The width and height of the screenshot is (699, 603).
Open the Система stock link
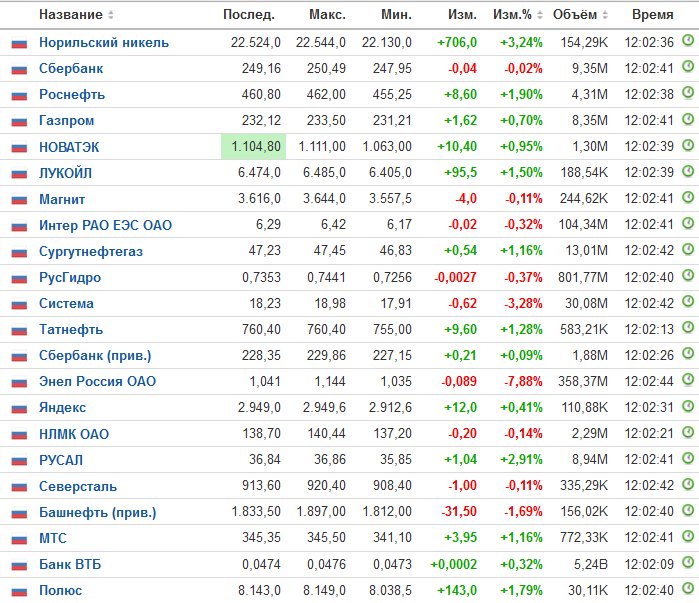66,304
